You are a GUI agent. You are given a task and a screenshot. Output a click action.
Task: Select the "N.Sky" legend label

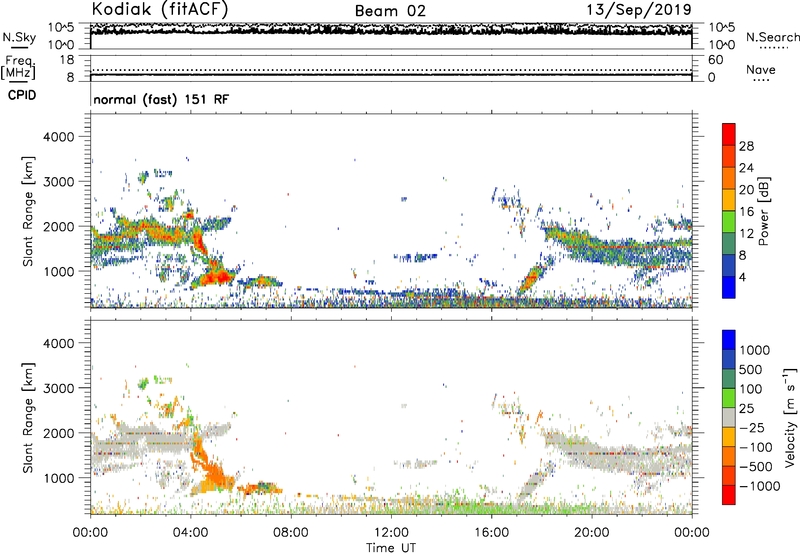(x=19, y=37)
